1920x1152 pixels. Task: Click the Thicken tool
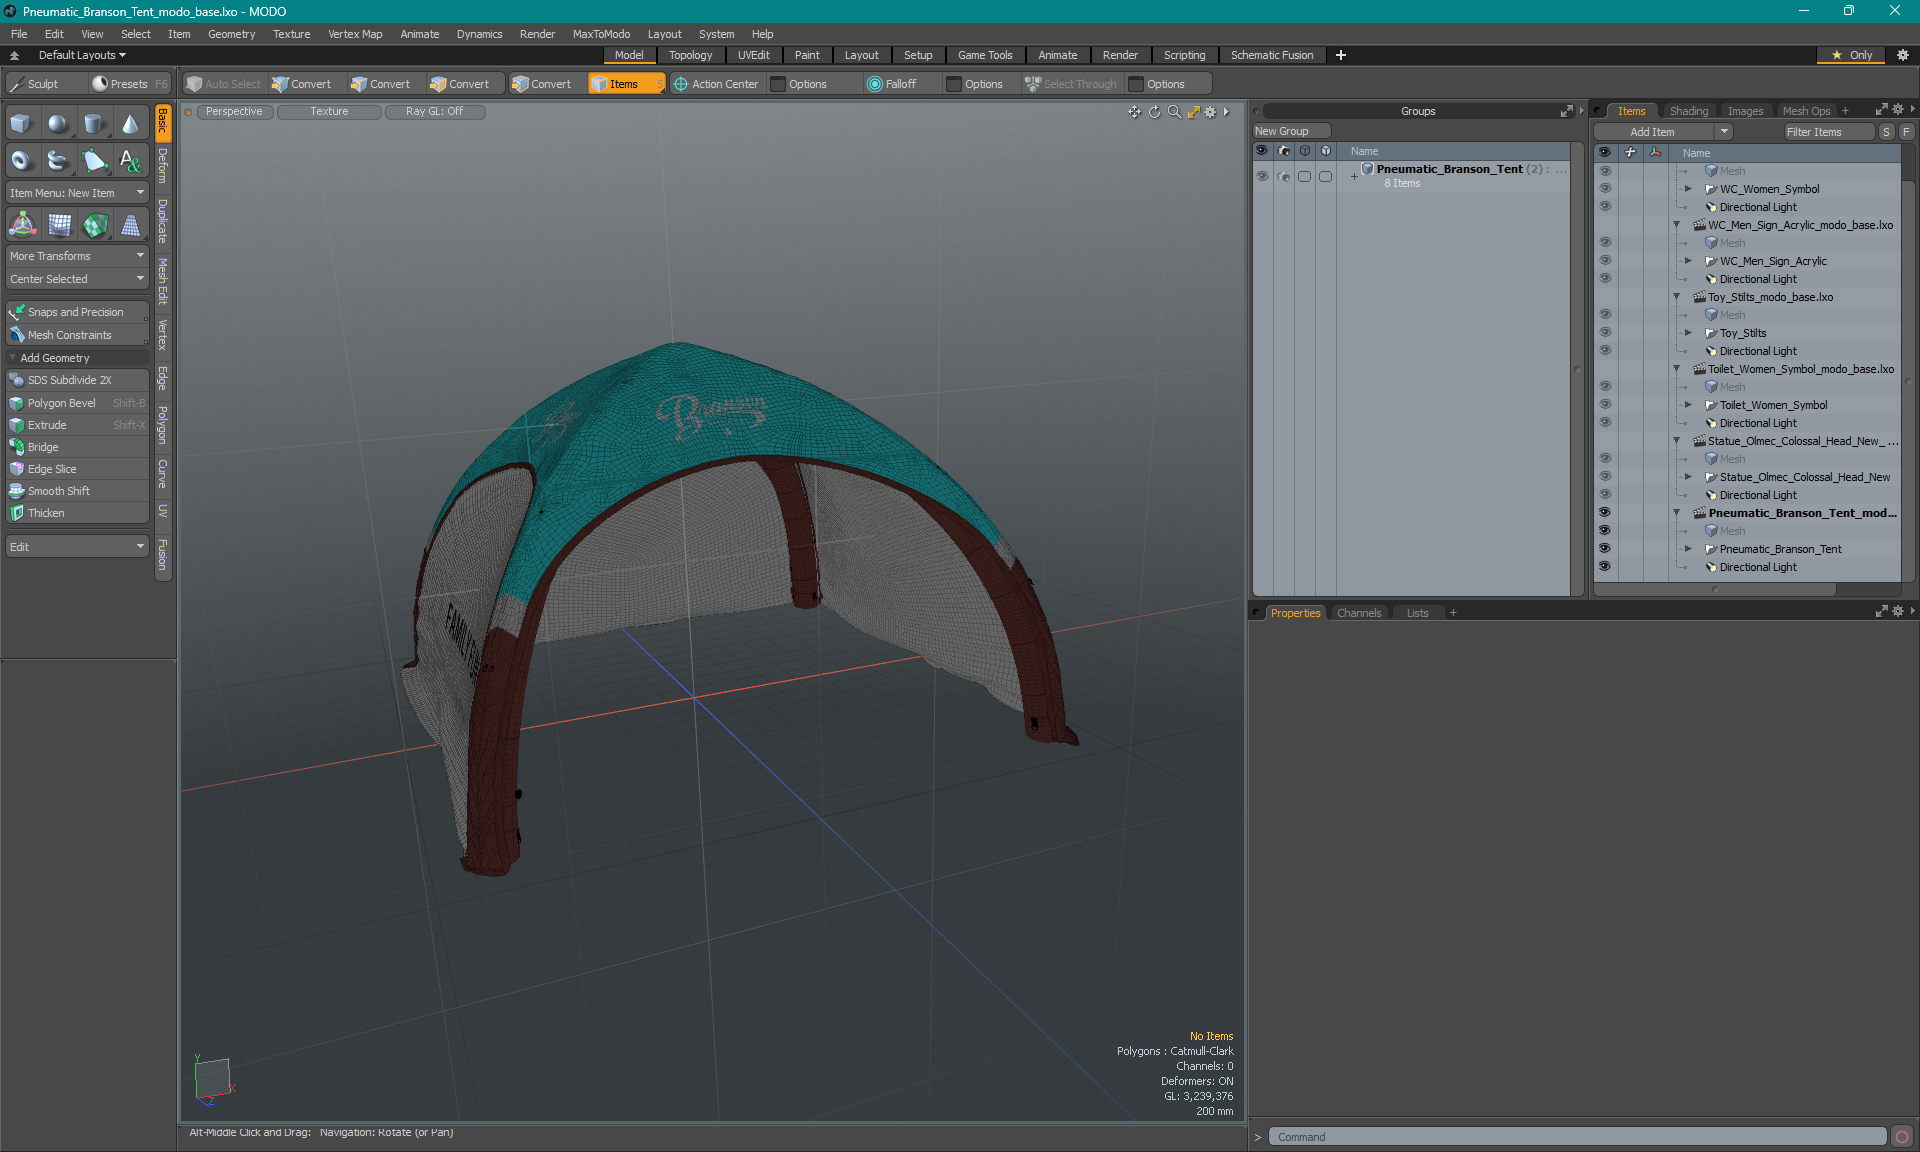pyautogui.click(x=77, y=513)
